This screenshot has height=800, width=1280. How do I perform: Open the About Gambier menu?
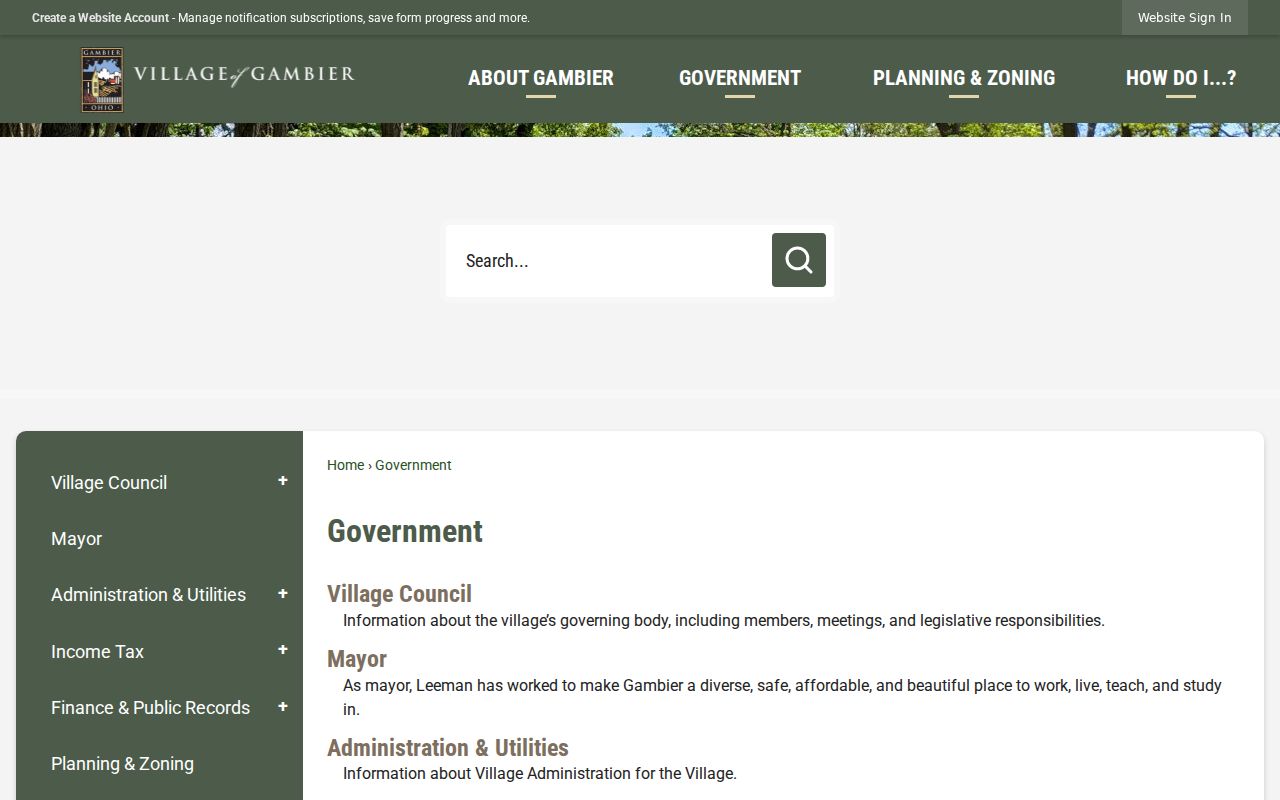[541, 78]
